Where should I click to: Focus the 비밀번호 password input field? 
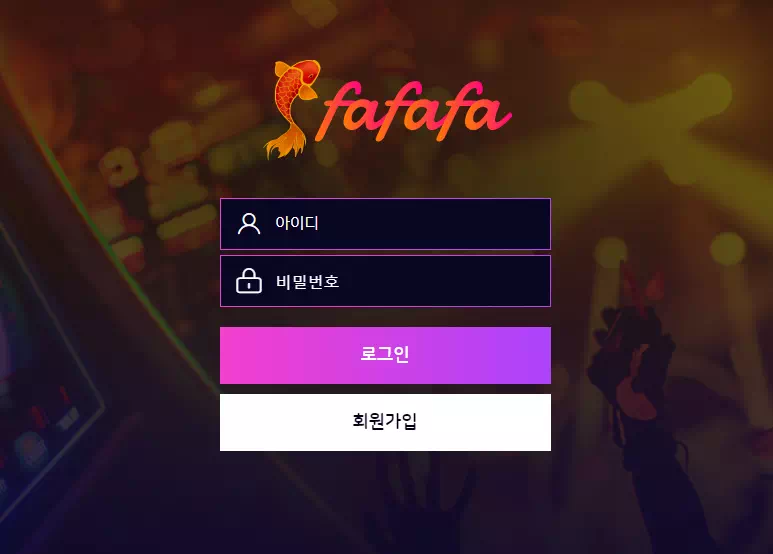point(385,281)
